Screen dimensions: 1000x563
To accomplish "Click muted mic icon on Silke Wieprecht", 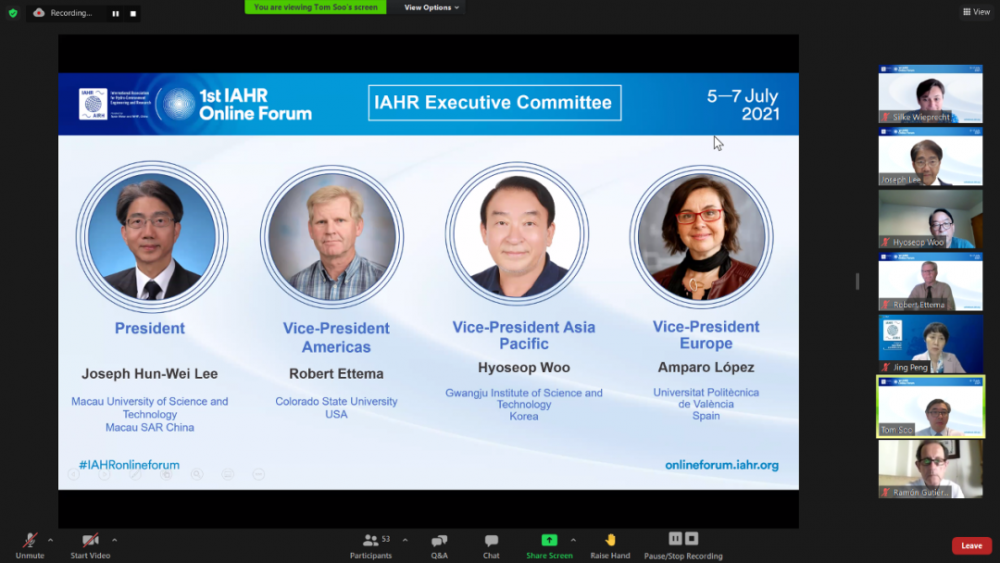I will pyautogui.click(x=886, y=117).
